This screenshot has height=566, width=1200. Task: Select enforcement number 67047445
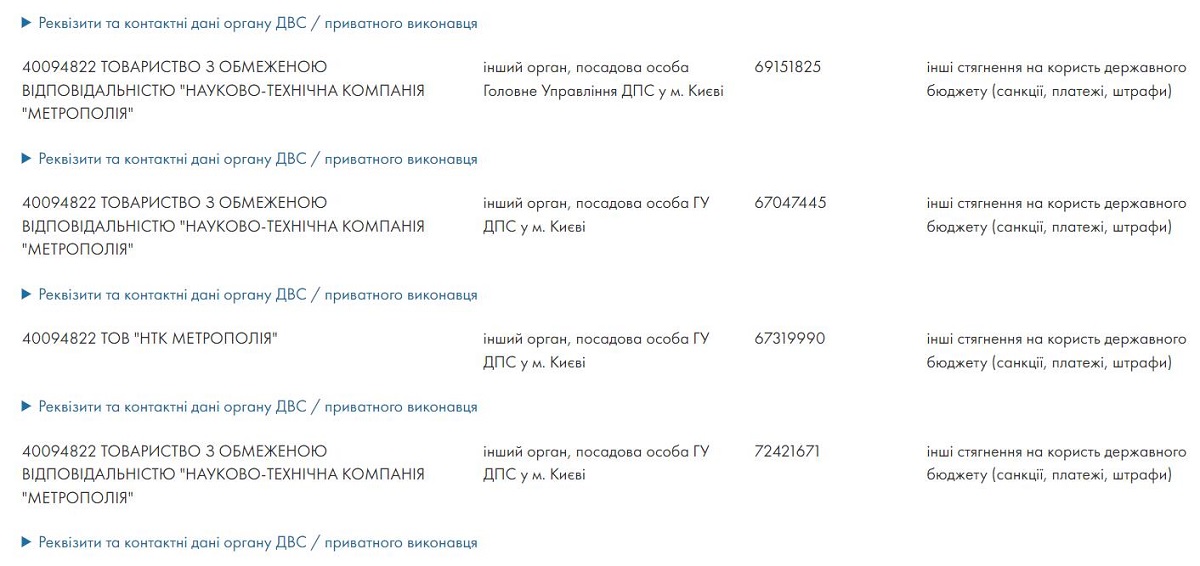click(x=790, y=203)
